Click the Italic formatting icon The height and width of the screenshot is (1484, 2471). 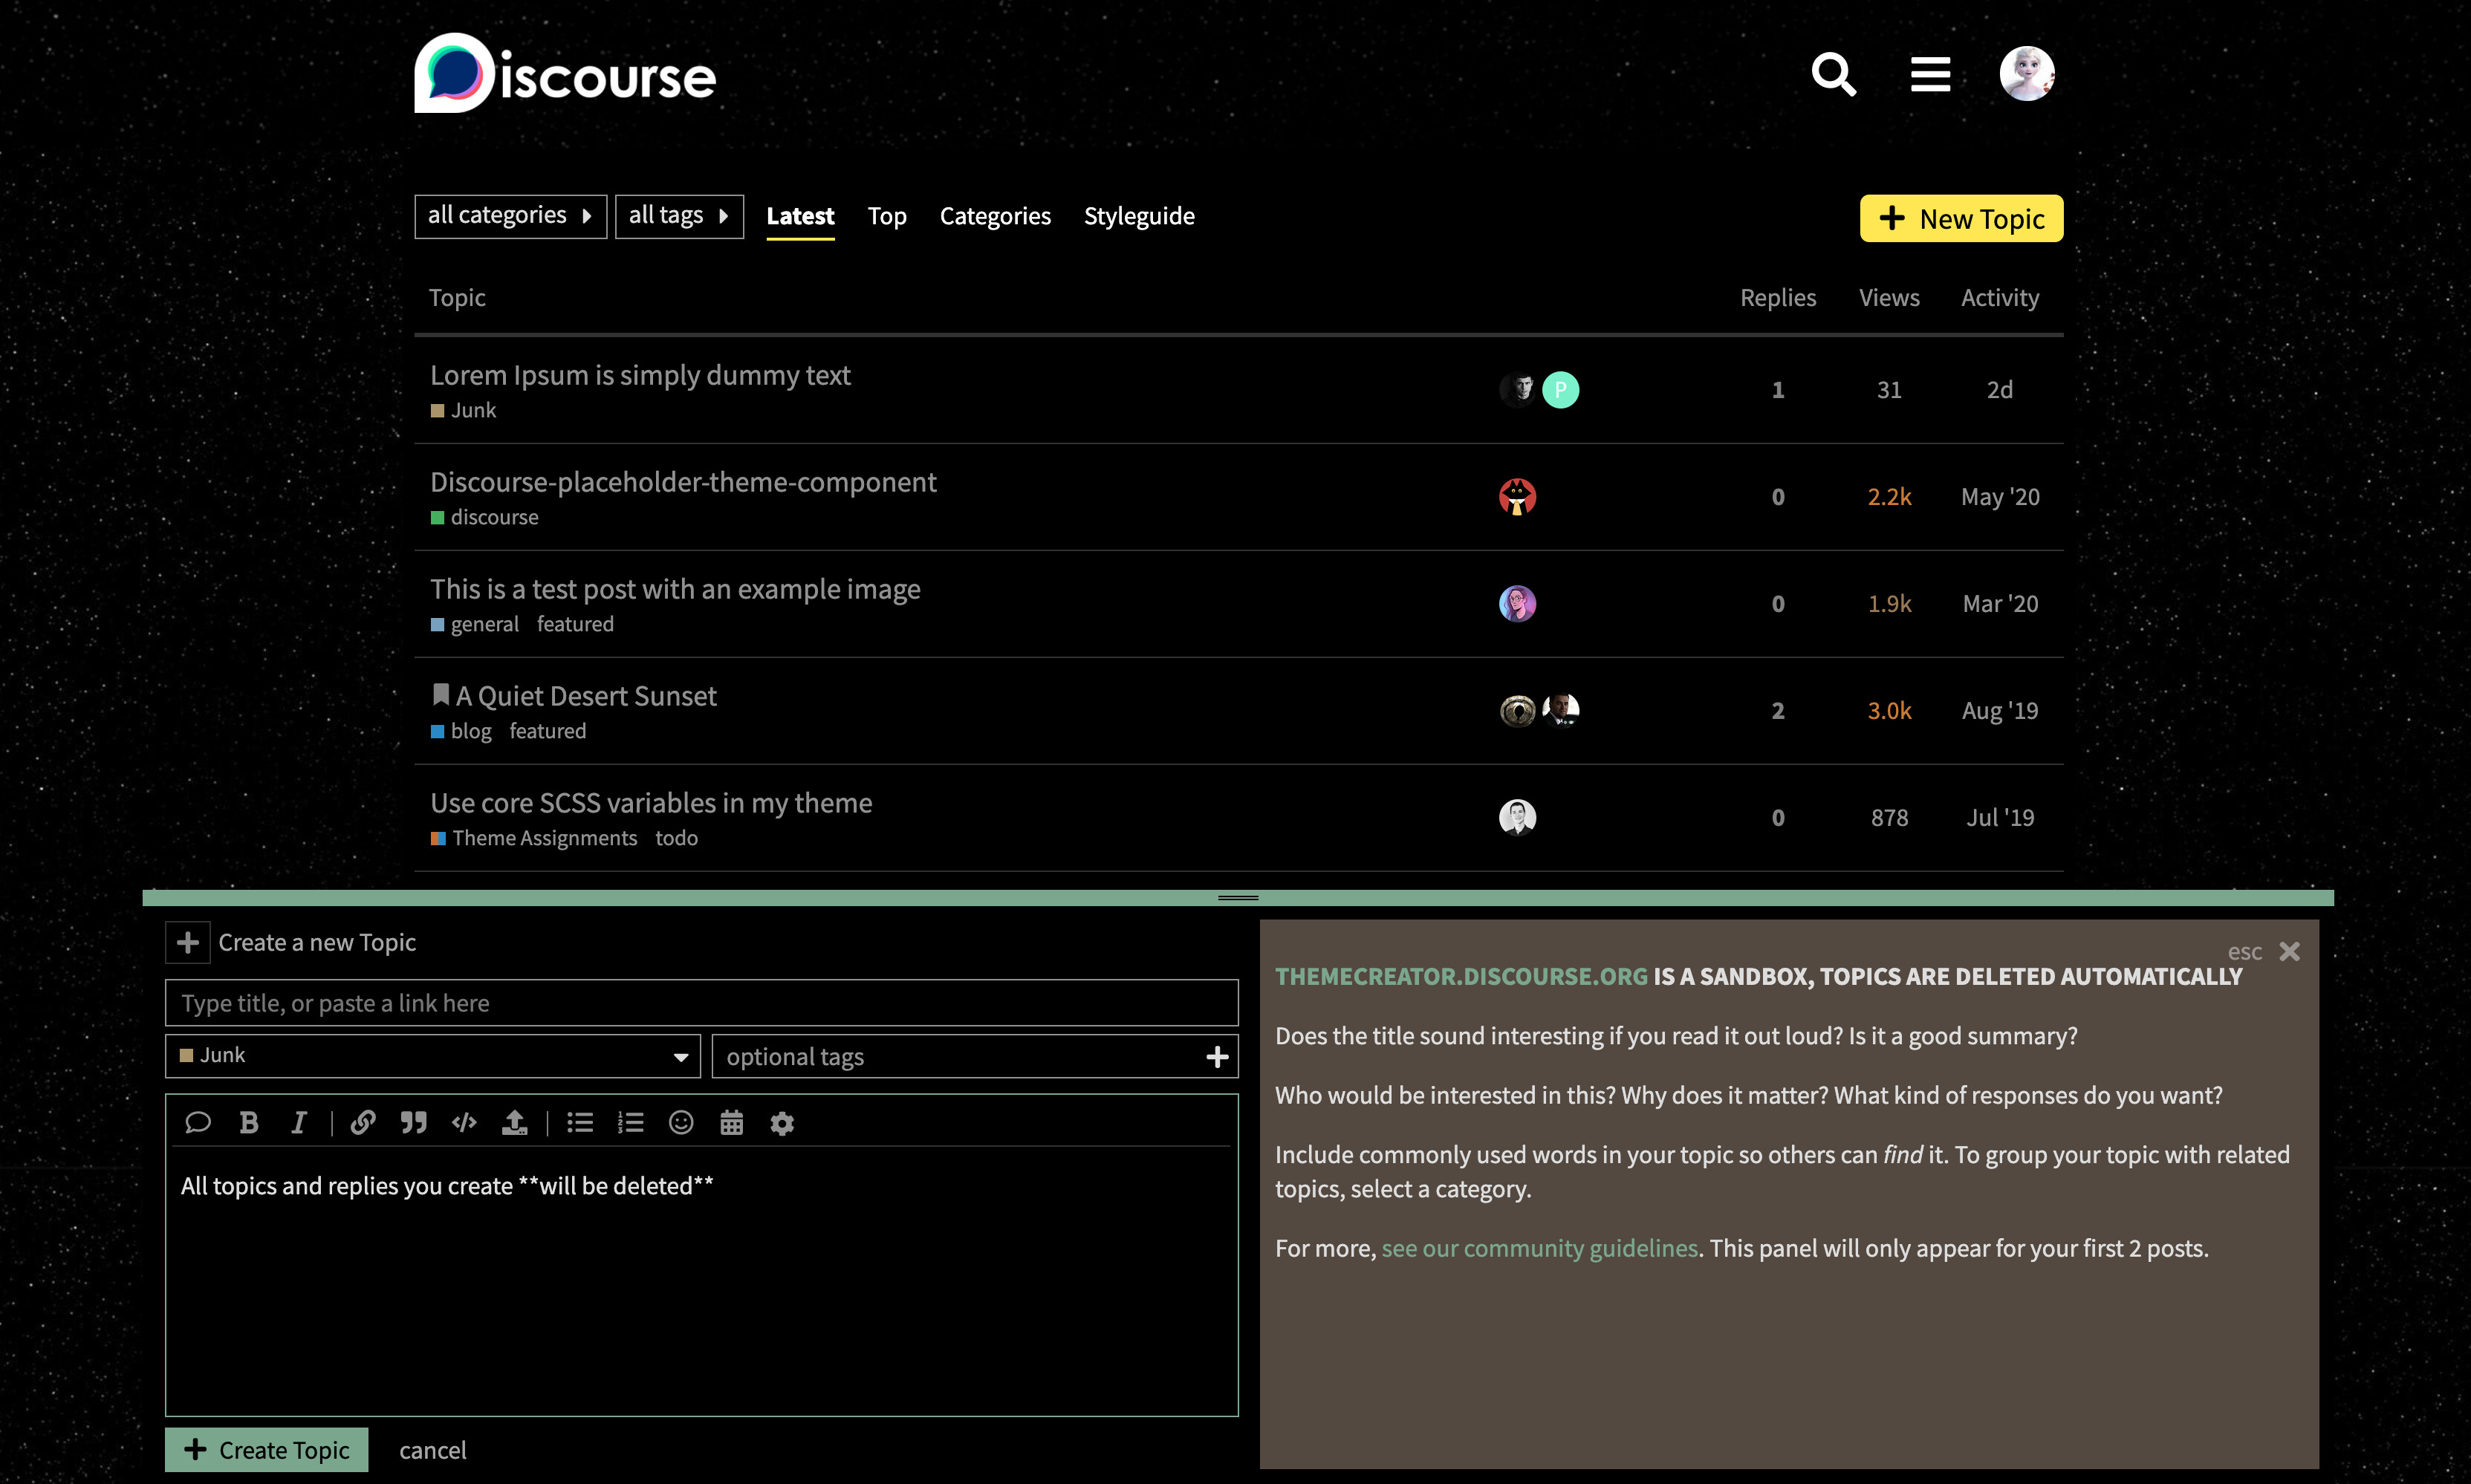coord(298,1122)
